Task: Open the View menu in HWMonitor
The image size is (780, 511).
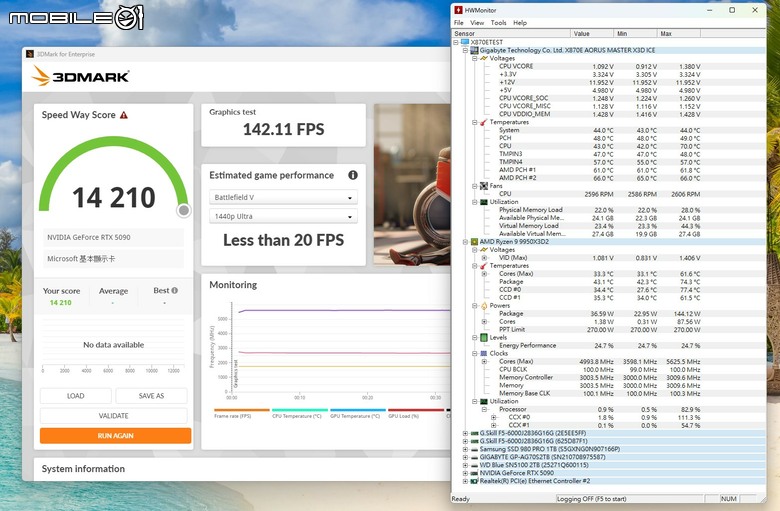Action: [477, 23]
